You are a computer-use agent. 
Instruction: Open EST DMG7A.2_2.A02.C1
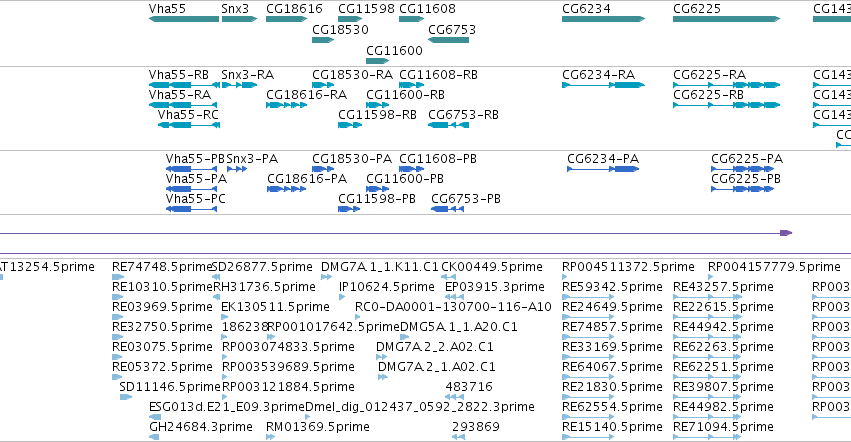(x=435, y=347)
